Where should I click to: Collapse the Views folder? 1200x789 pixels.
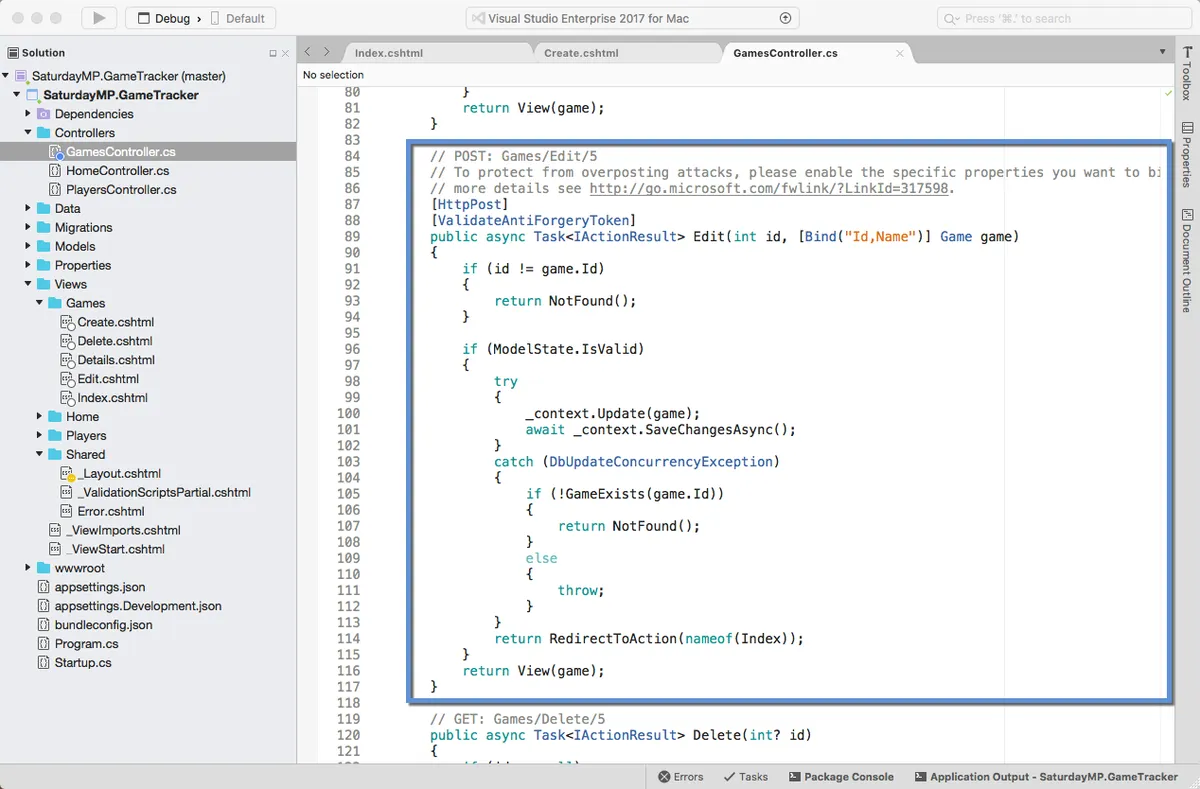[29, 284]
